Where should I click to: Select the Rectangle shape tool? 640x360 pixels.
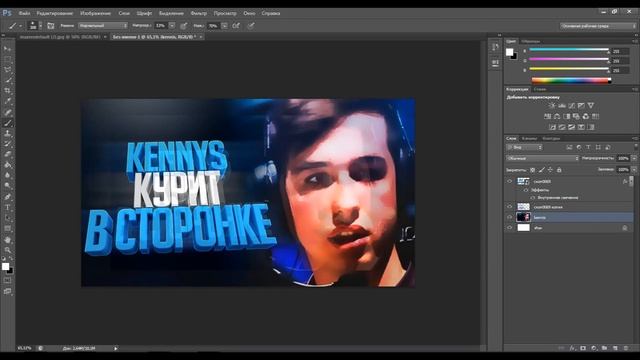click(8, 229)
